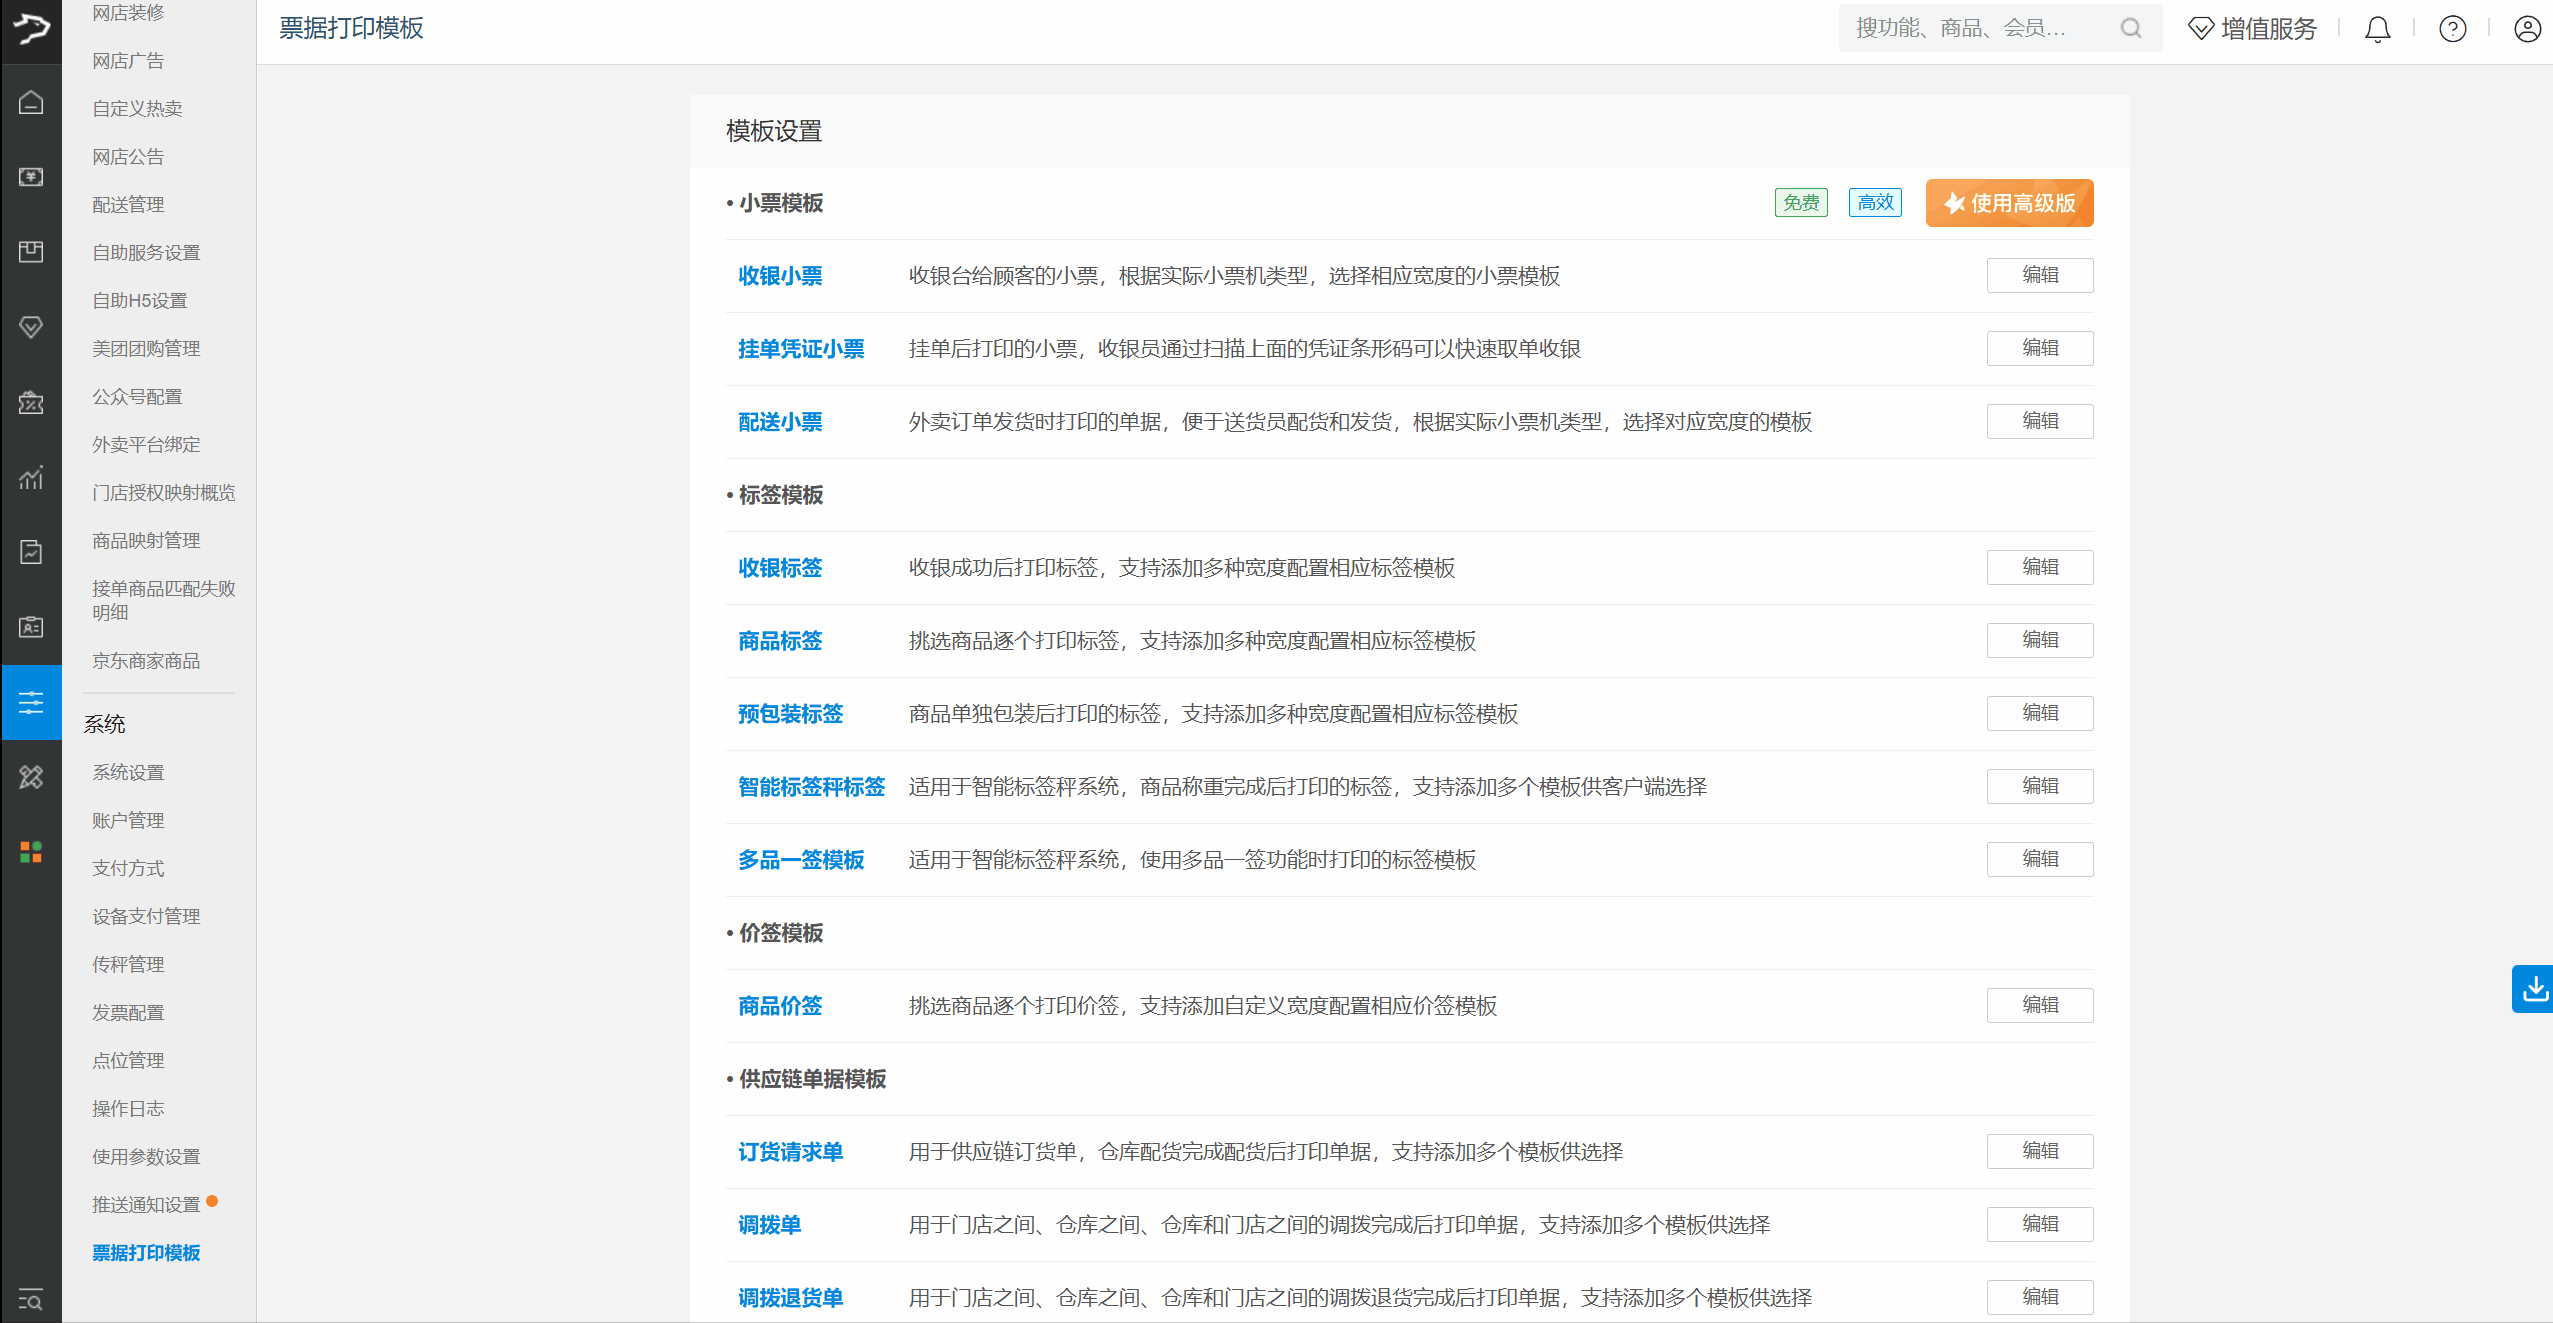Edit the 商品价签 template
This screenshot has width=2553, height=1323.
[2039, 1005]
